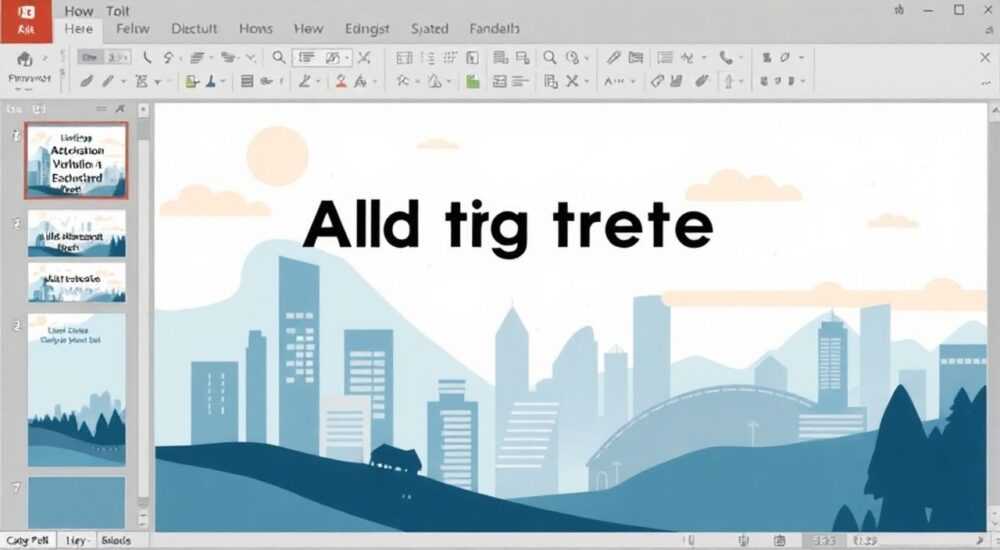Open the "Dictult" ribbon tab
This screenshot has height=550, width=1000.
tap(194, 29)
